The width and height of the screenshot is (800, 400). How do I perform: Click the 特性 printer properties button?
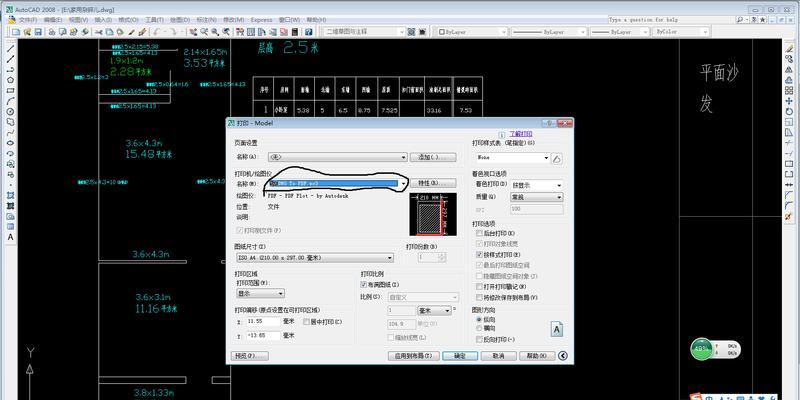point(433,183)
